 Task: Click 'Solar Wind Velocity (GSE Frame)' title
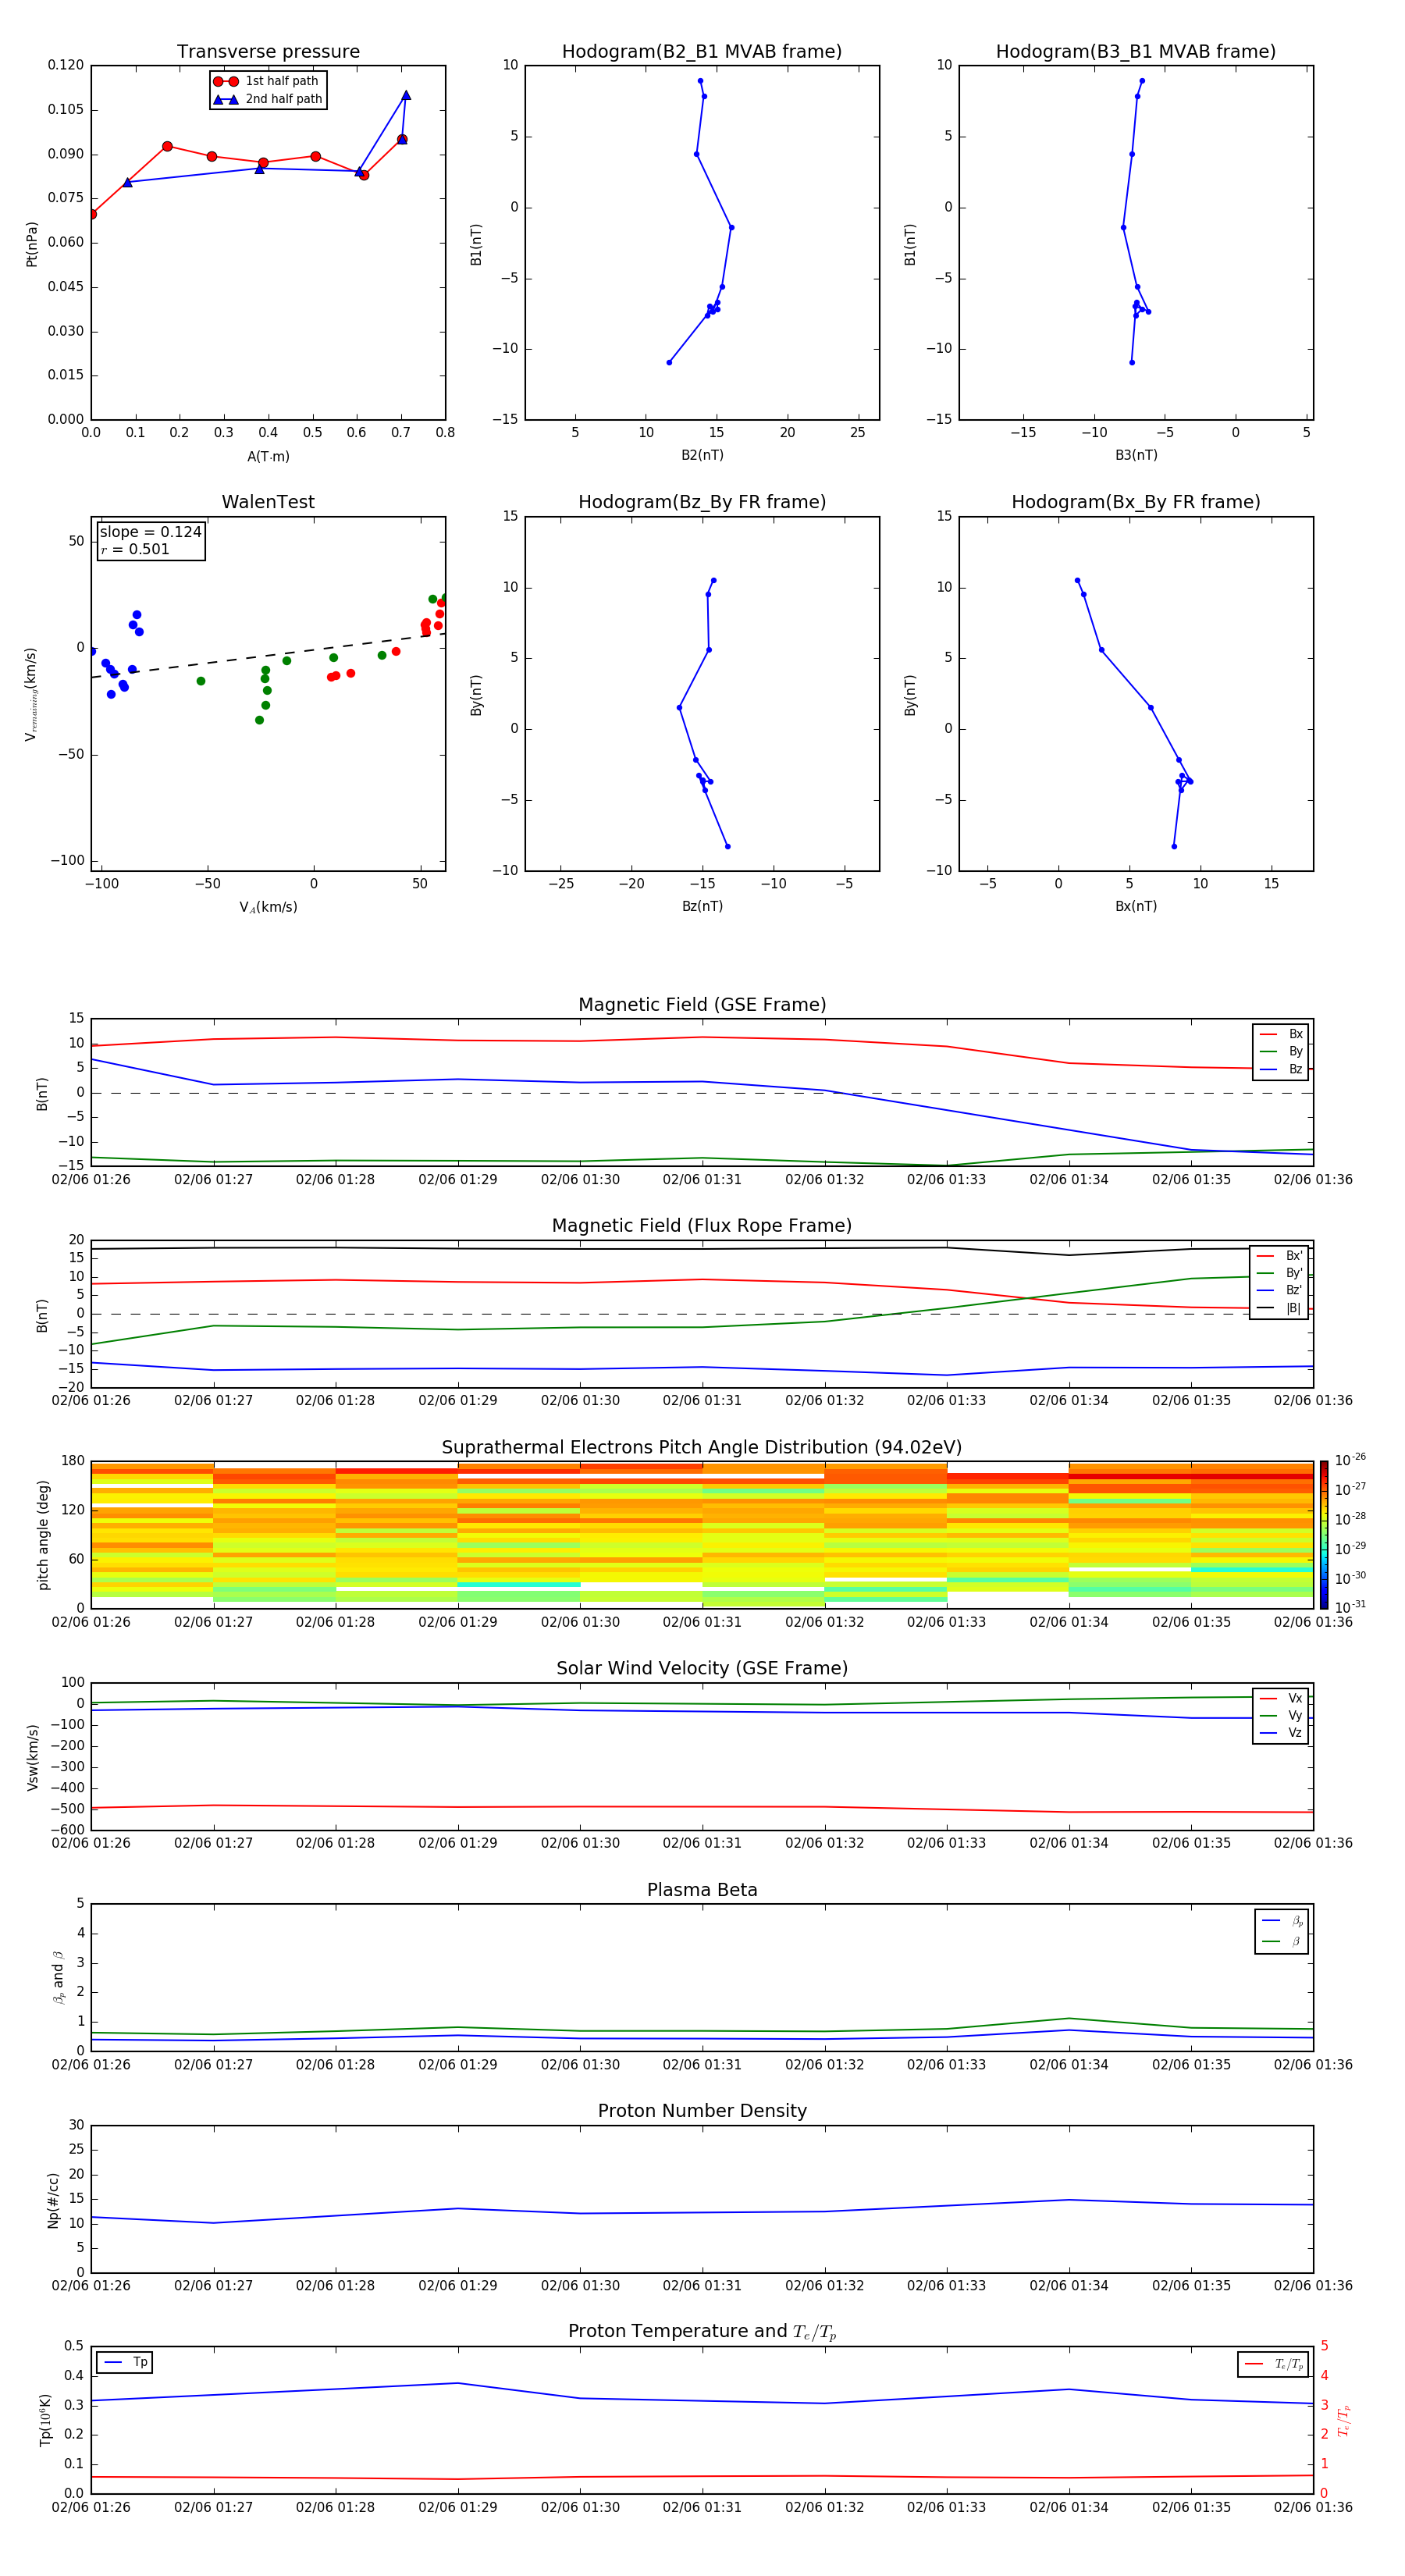pyautogui.click(x=702, y=1669)
